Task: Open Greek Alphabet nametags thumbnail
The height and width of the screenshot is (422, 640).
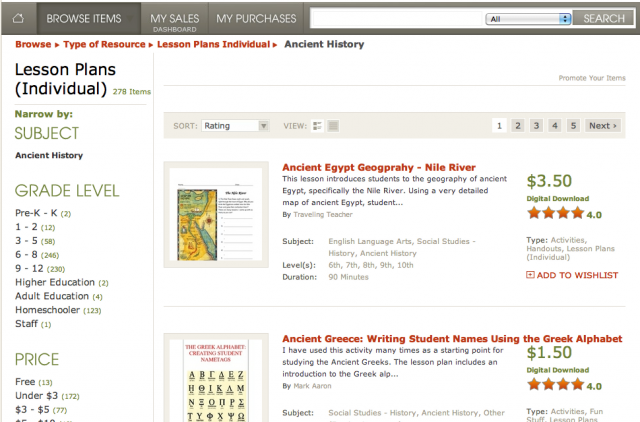Action: (216, 380)
